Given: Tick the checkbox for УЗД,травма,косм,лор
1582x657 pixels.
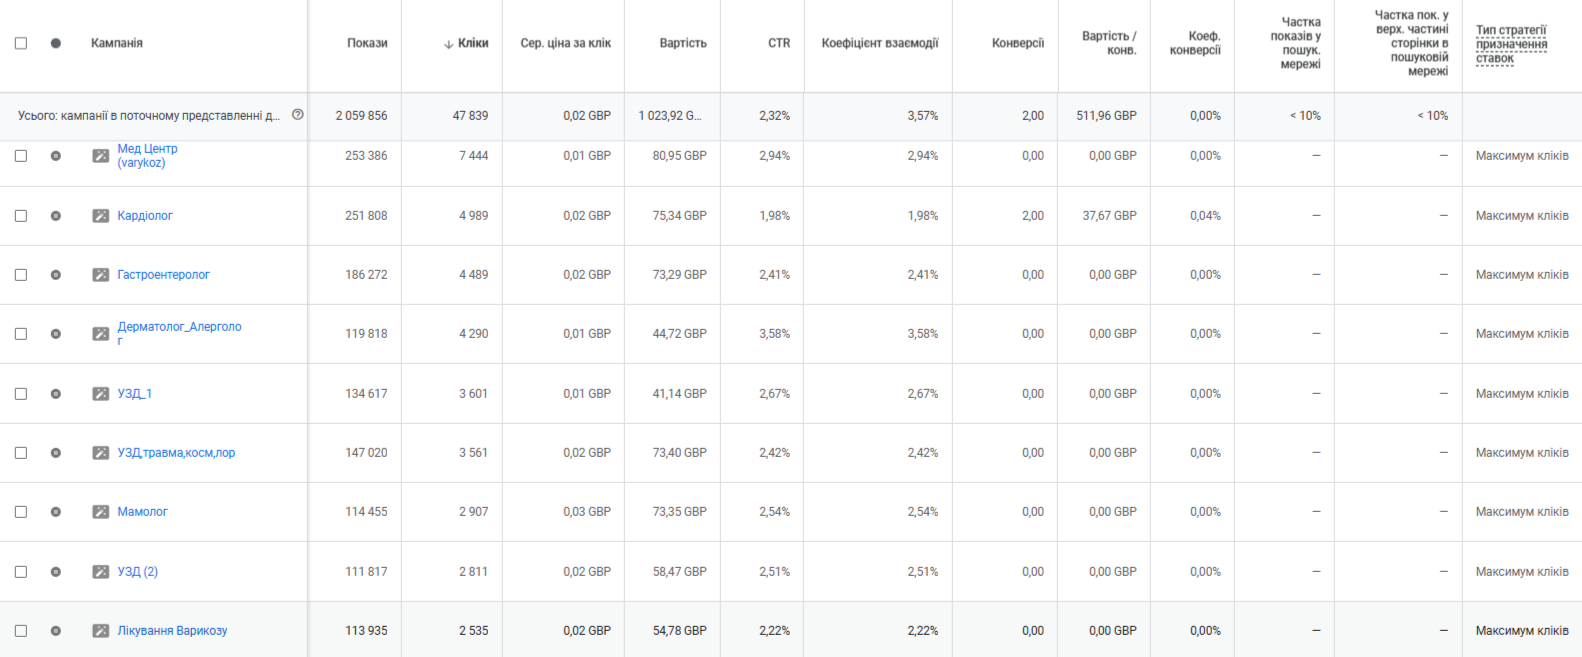Looking at the screenshot, I should pyautogui.click(x=21, y=453).
